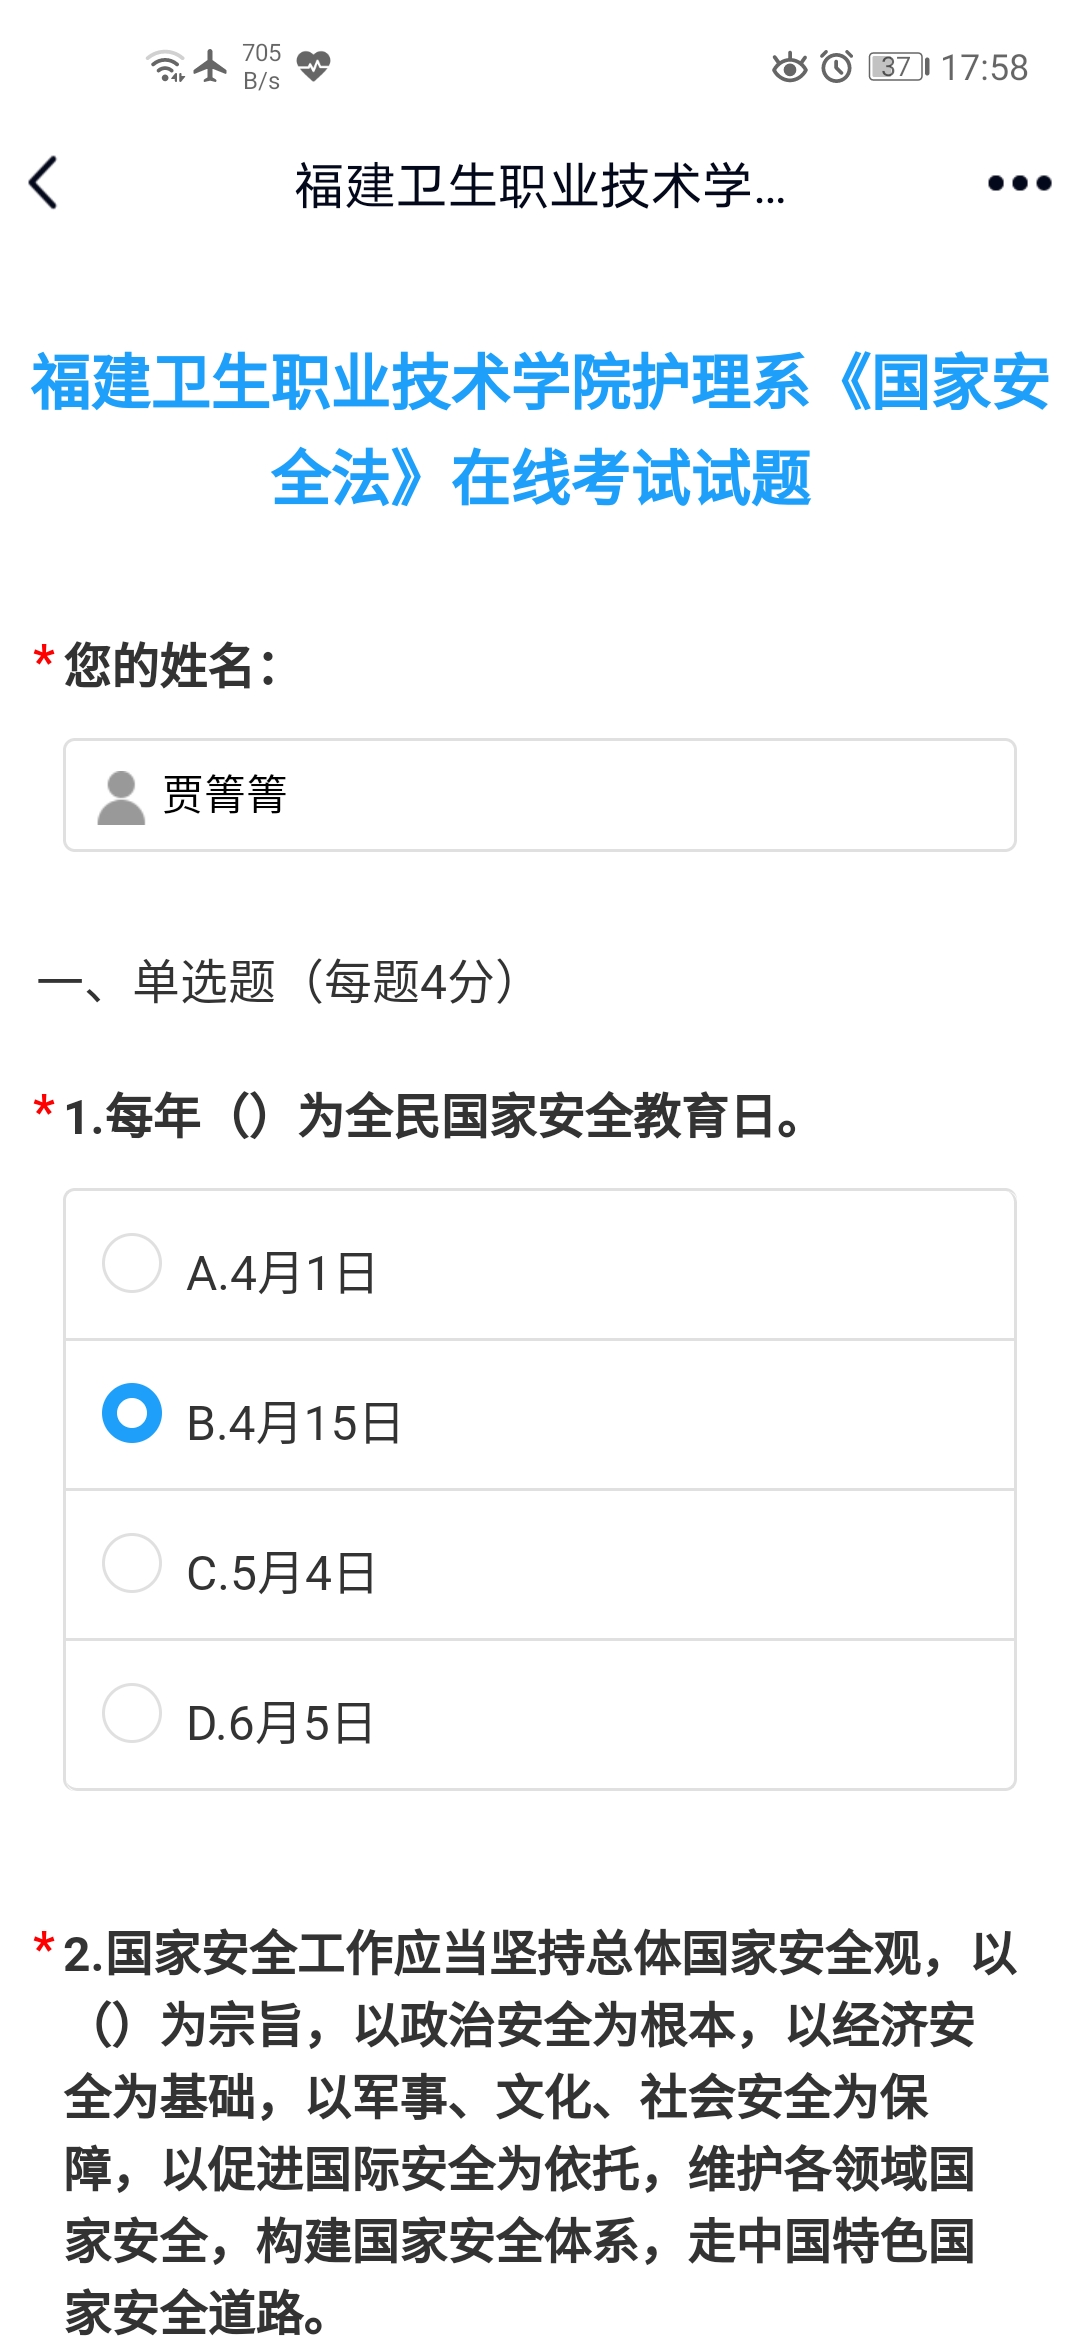Tap the battery level indicator
The width and height of the screenshot is (1080, 2340).
(x=898, y=67)
